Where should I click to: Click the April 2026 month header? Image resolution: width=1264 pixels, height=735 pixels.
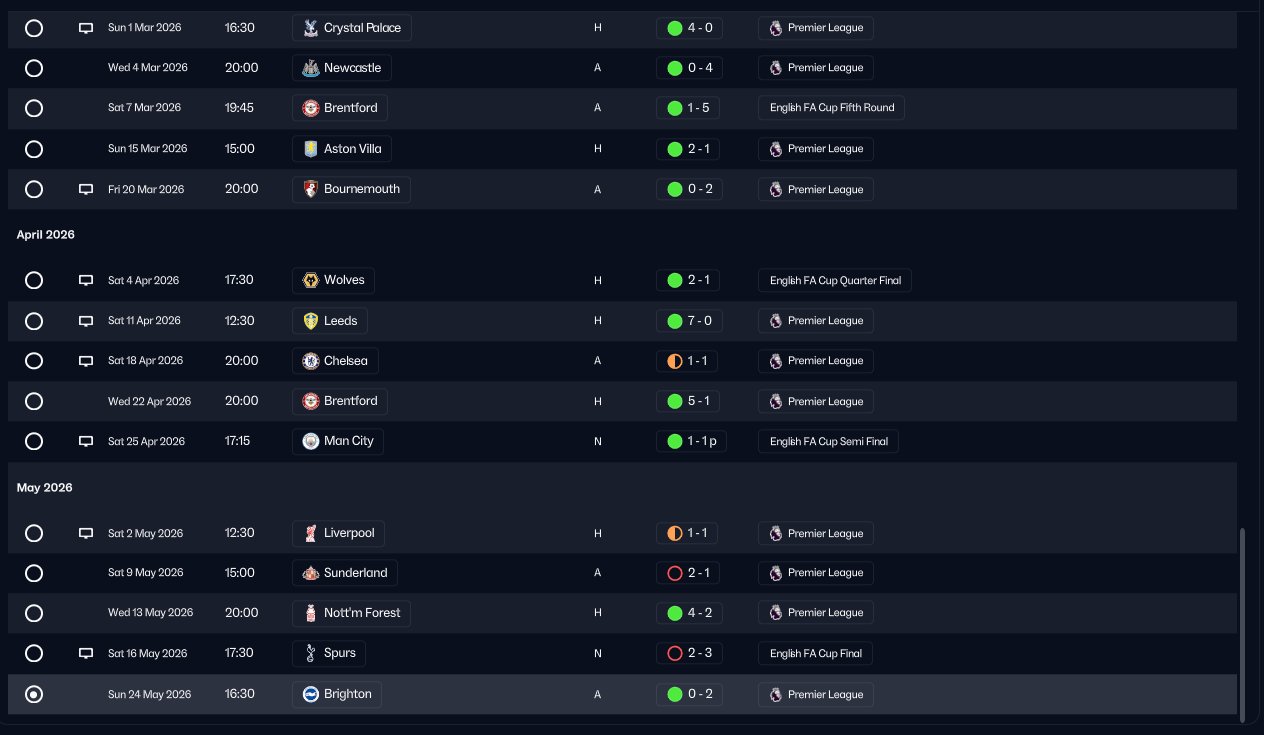pos(45,235)
